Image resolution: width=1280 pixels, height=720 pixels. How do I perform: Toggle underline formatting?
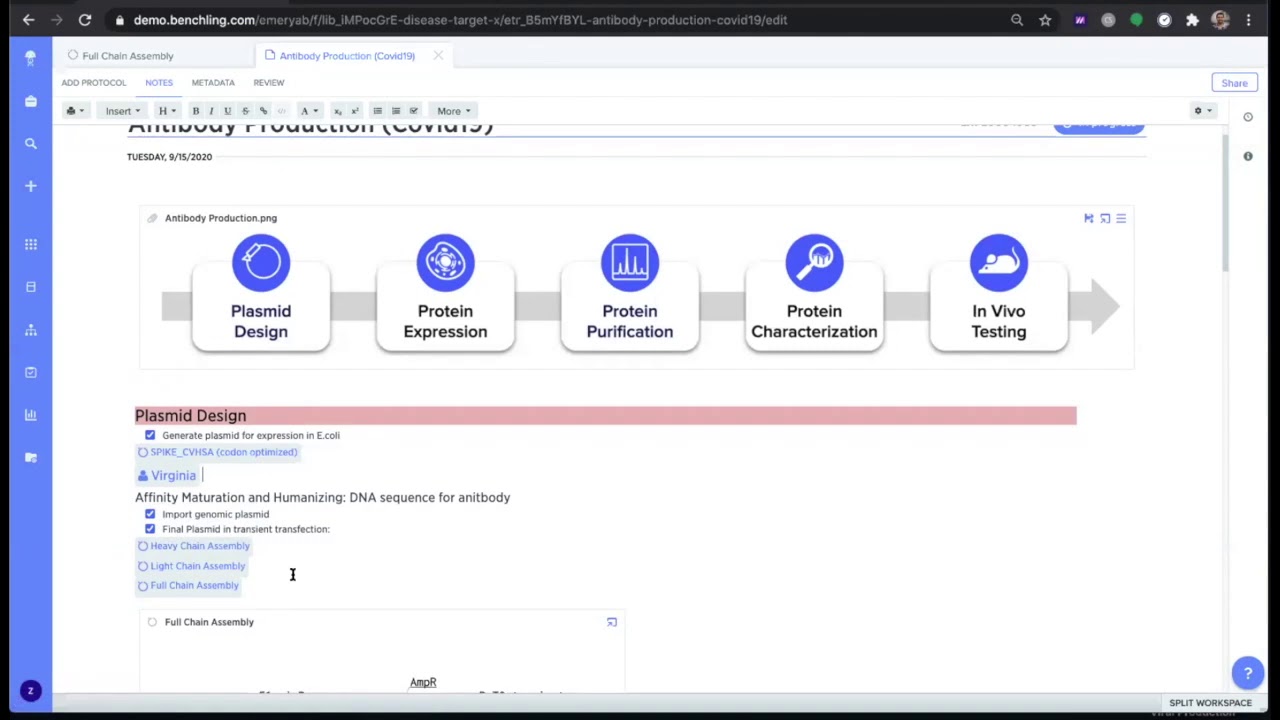tap(228, 111)
